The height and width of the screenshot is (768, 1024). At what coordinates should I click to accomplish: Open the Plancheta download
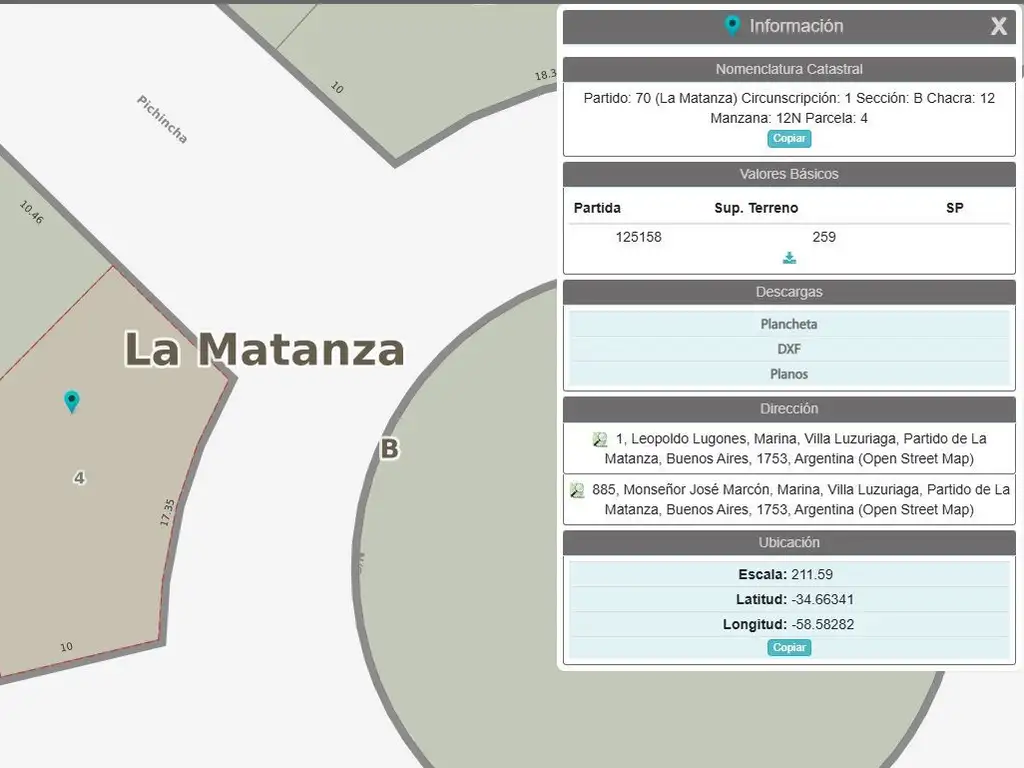789,324
